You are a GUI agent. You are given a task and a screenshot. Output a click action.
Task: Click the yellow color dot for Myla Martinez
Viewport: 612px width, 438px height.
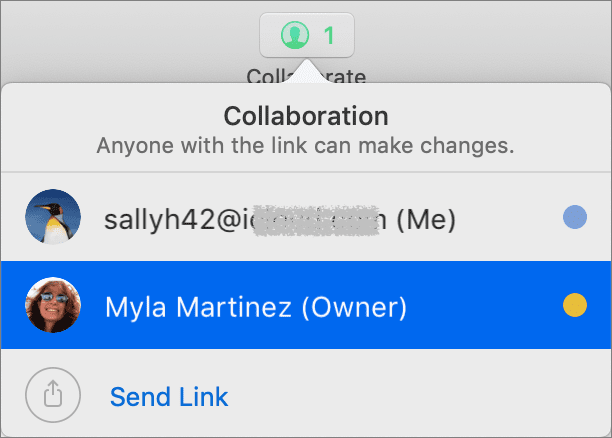pos(575,305)
